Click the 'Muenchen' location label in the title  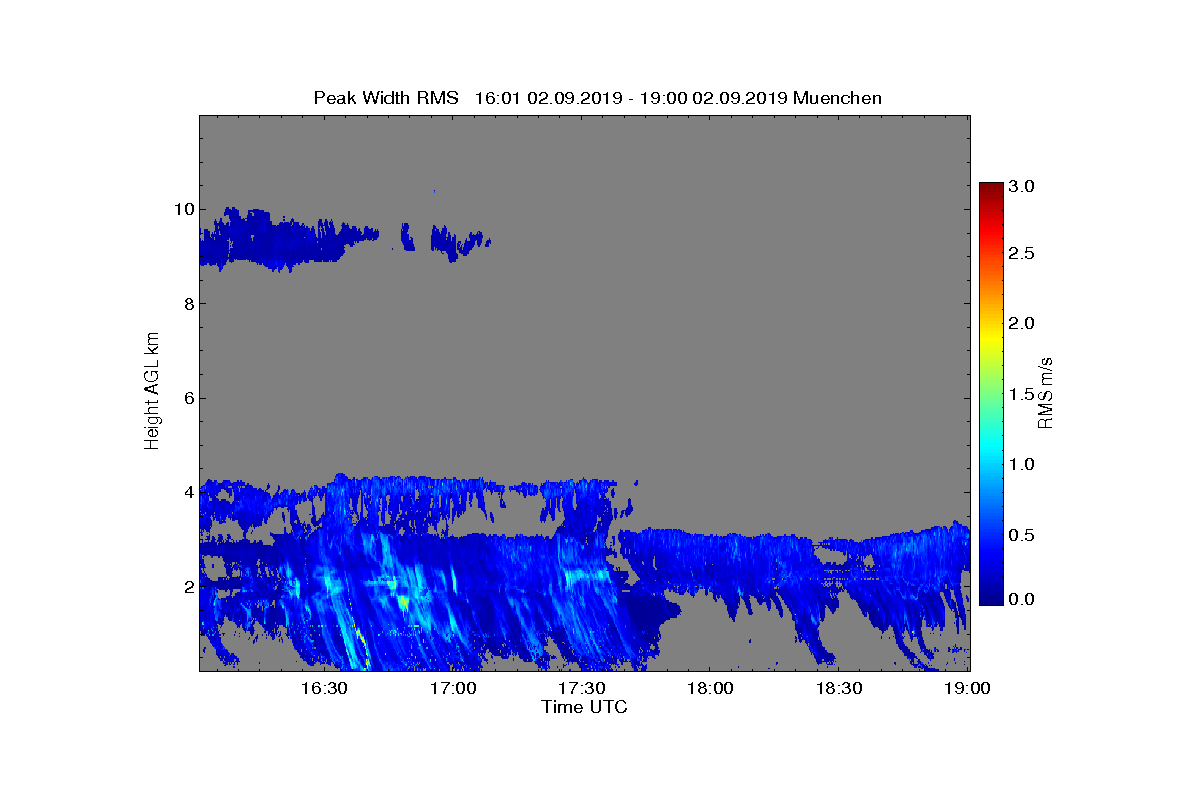click(838, 97)
